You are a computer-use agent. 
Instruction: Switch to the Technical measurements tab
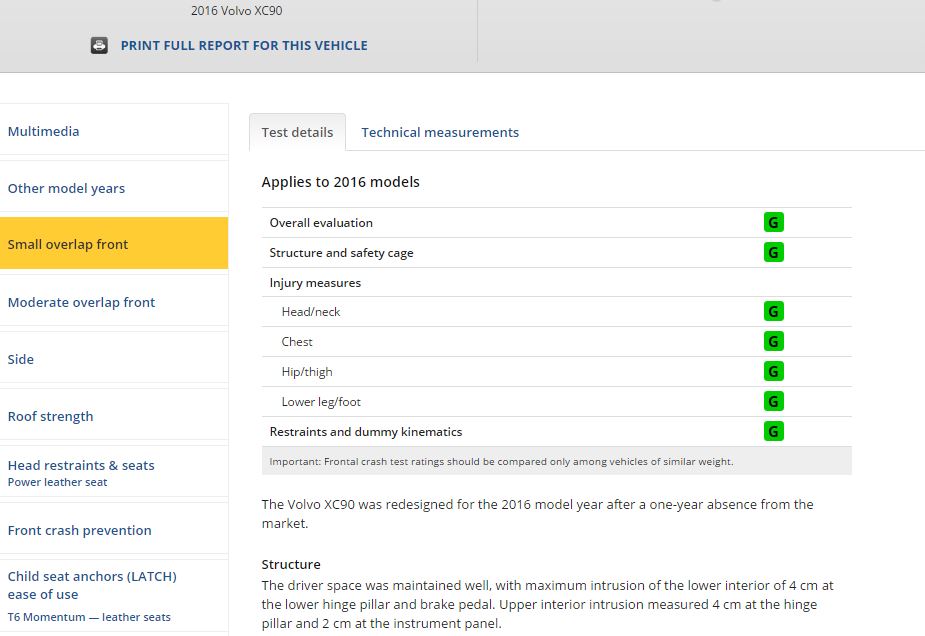point(440,132)
